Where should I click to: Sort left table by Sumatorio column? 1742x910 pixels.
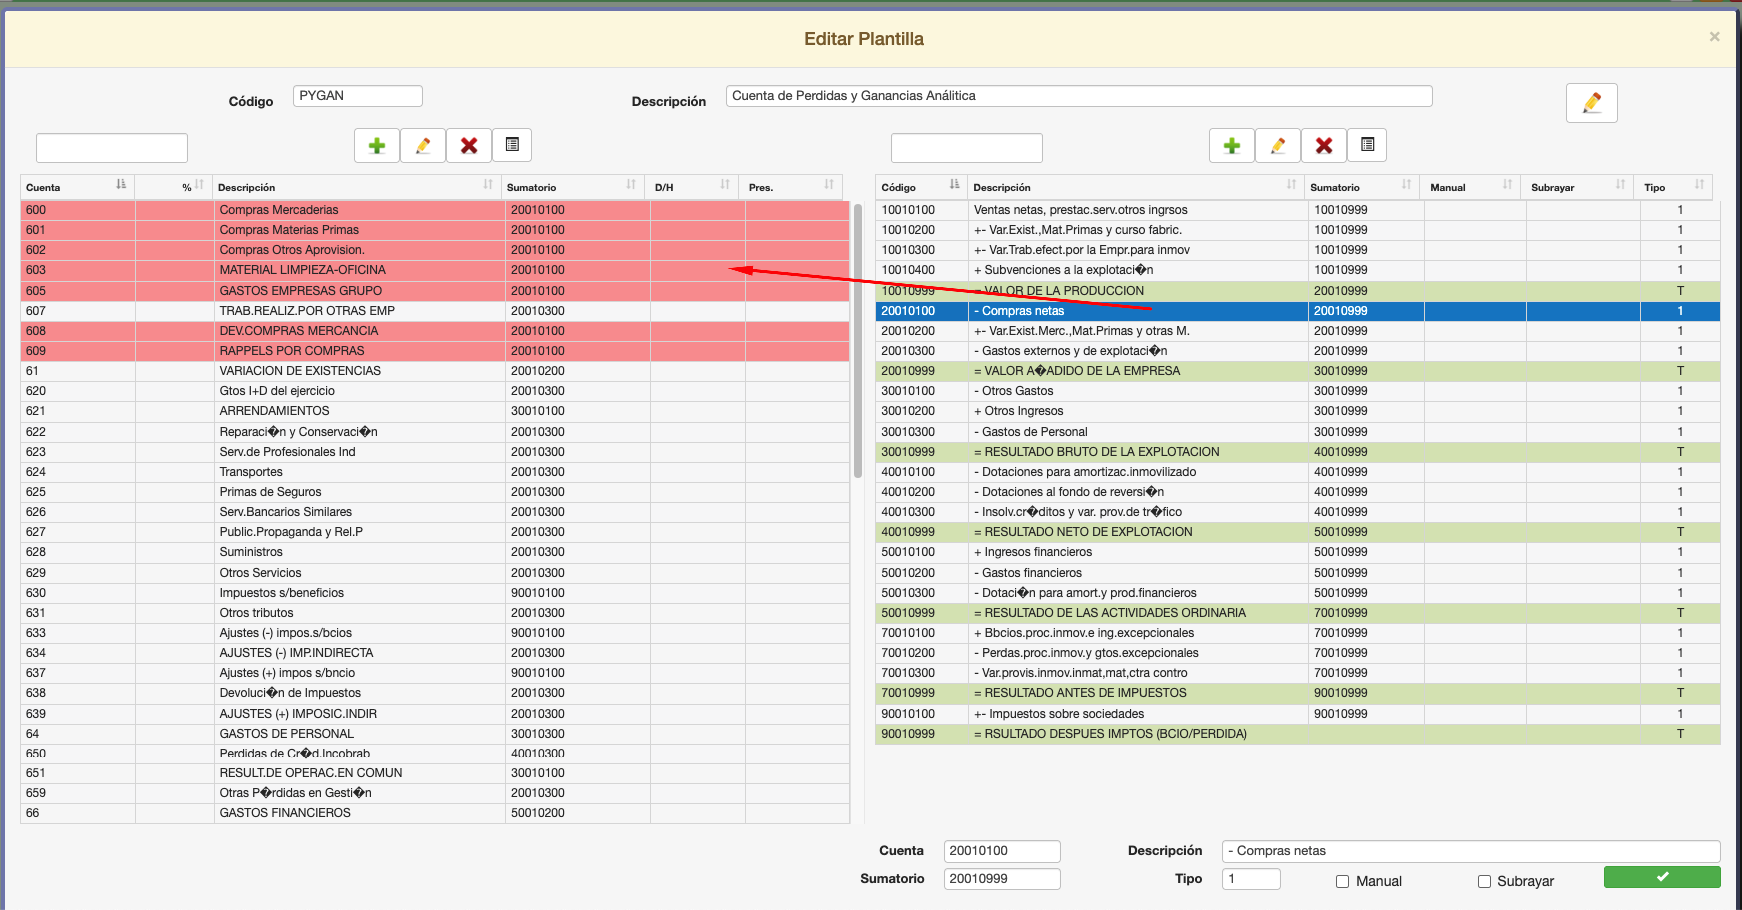point(570,187)
